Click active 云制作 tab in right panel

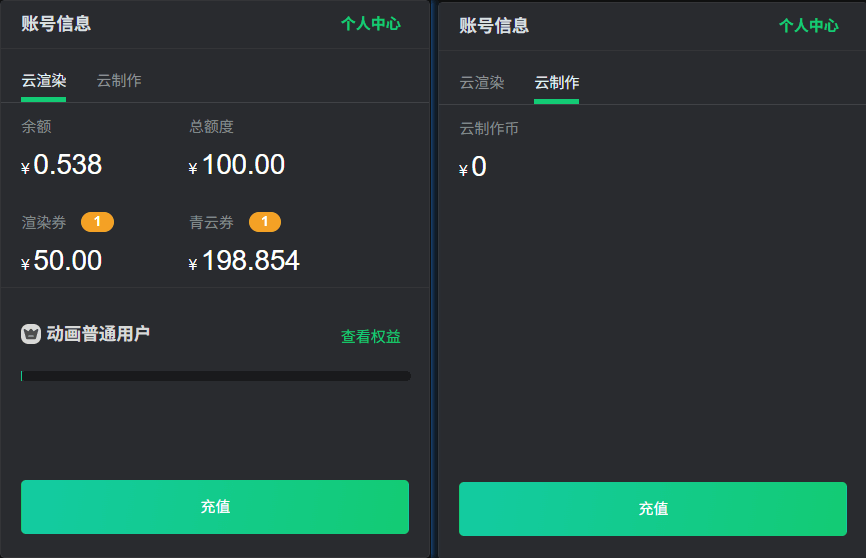(x=557, y=83)
